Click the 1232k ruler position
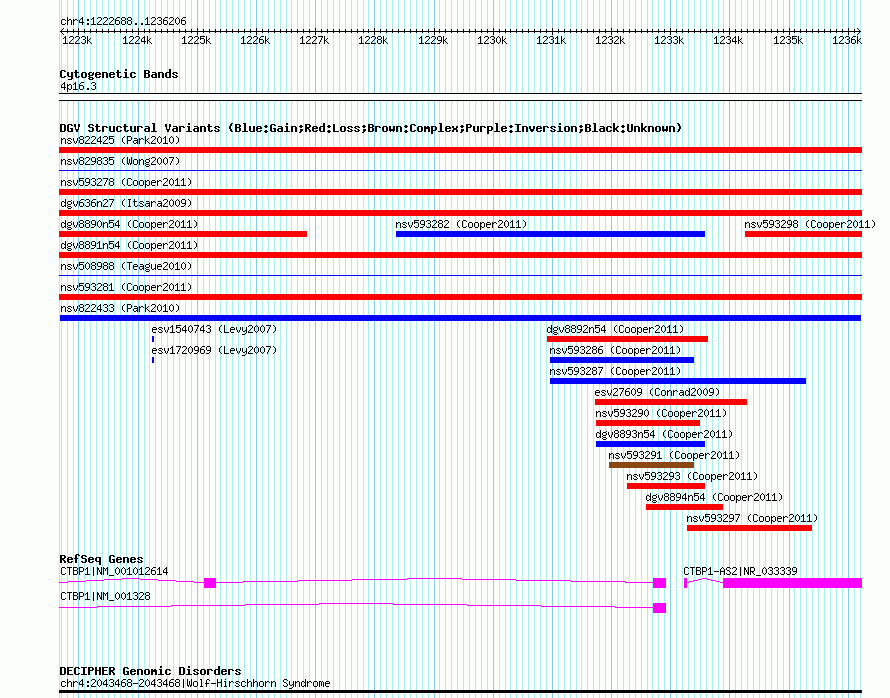890x698 pixels. [x=610, y=40]
